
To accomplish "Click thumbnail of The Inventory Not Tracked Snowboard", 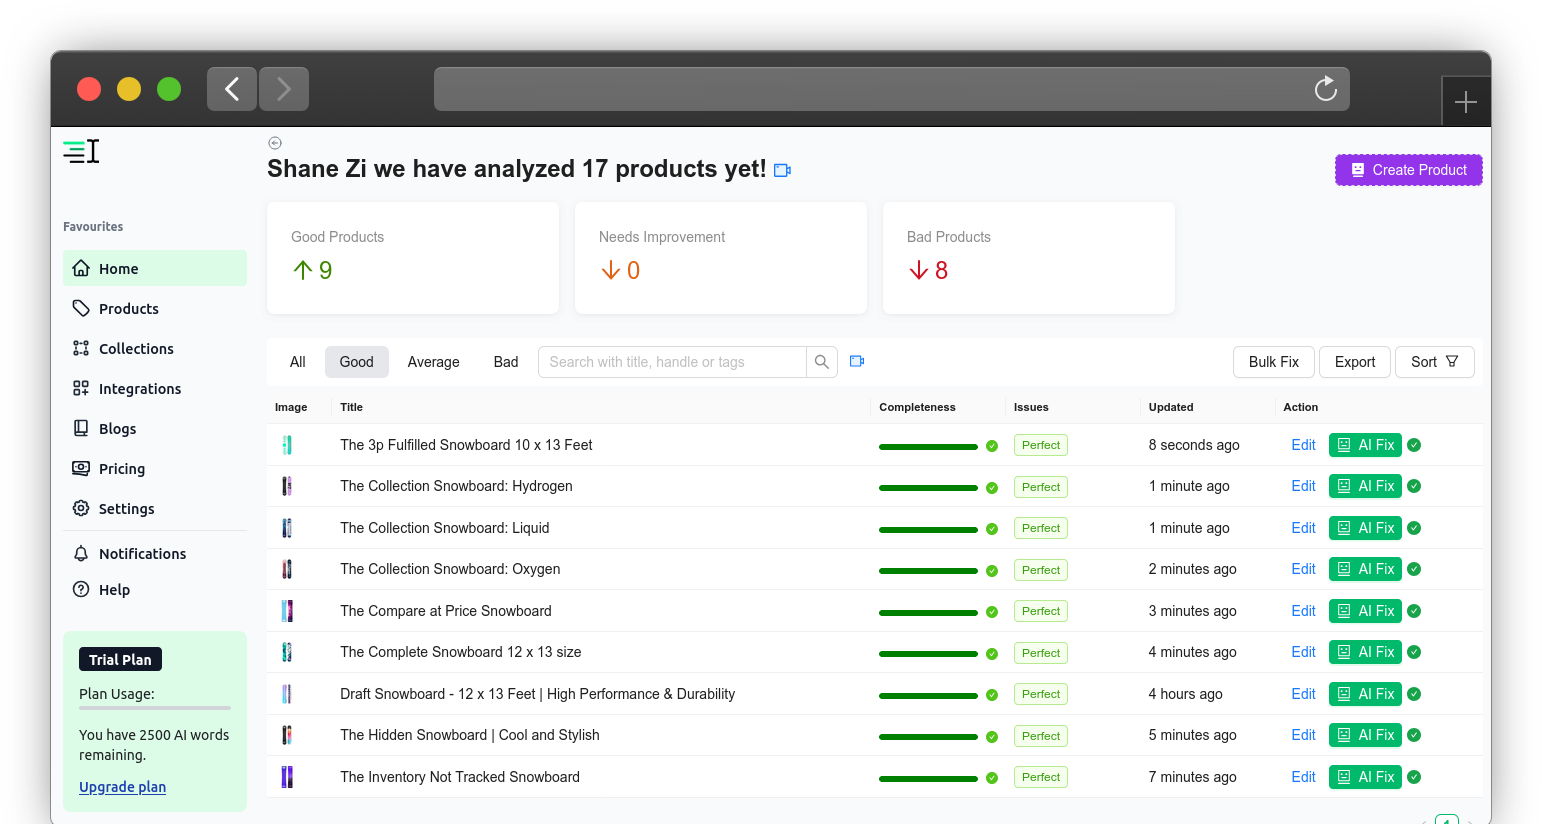I will pyautogui.click(x=287, y=777).
